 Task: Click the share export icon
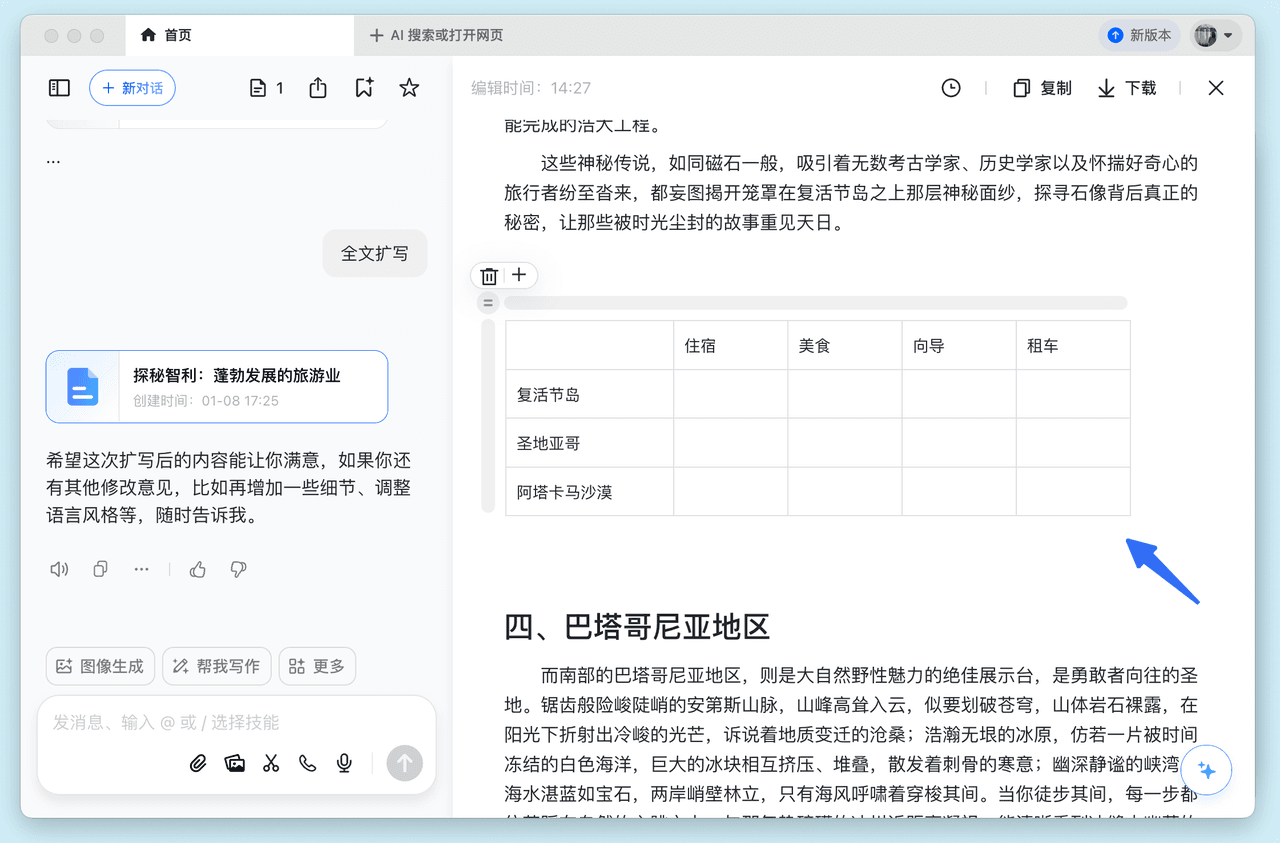point(318,88)
